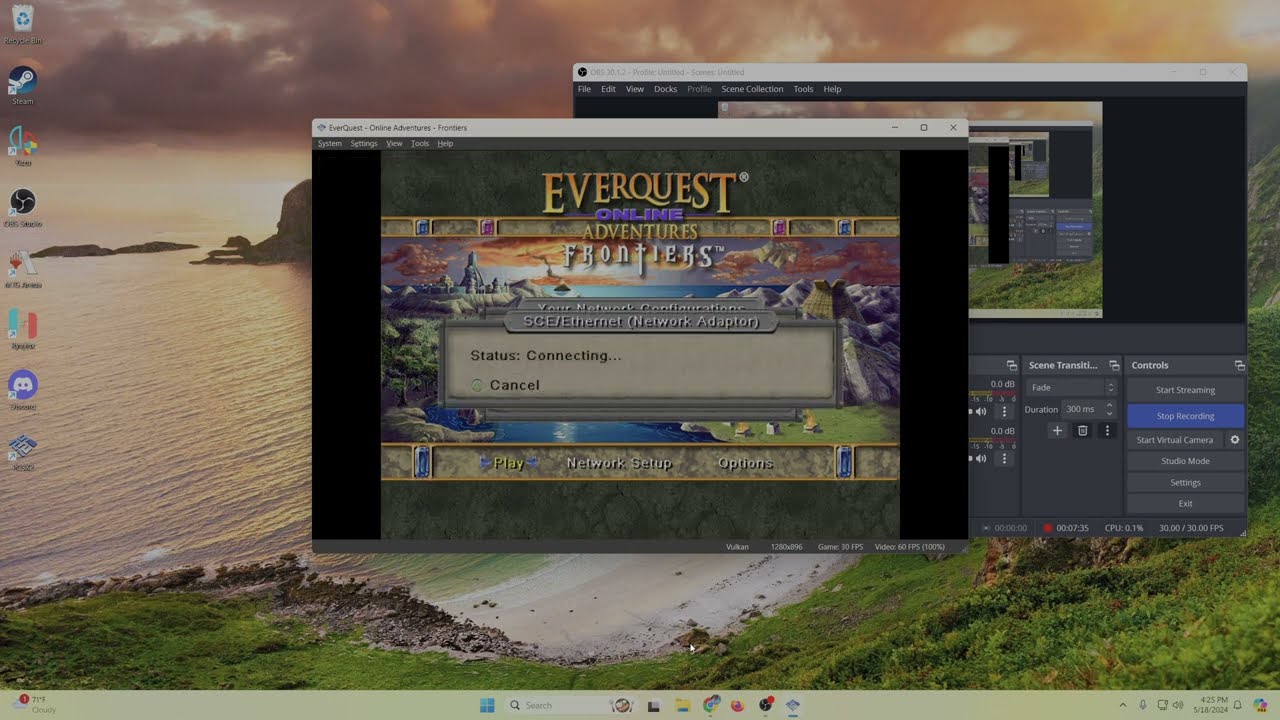Open the weather widget on the taskbar

(35, 705)
